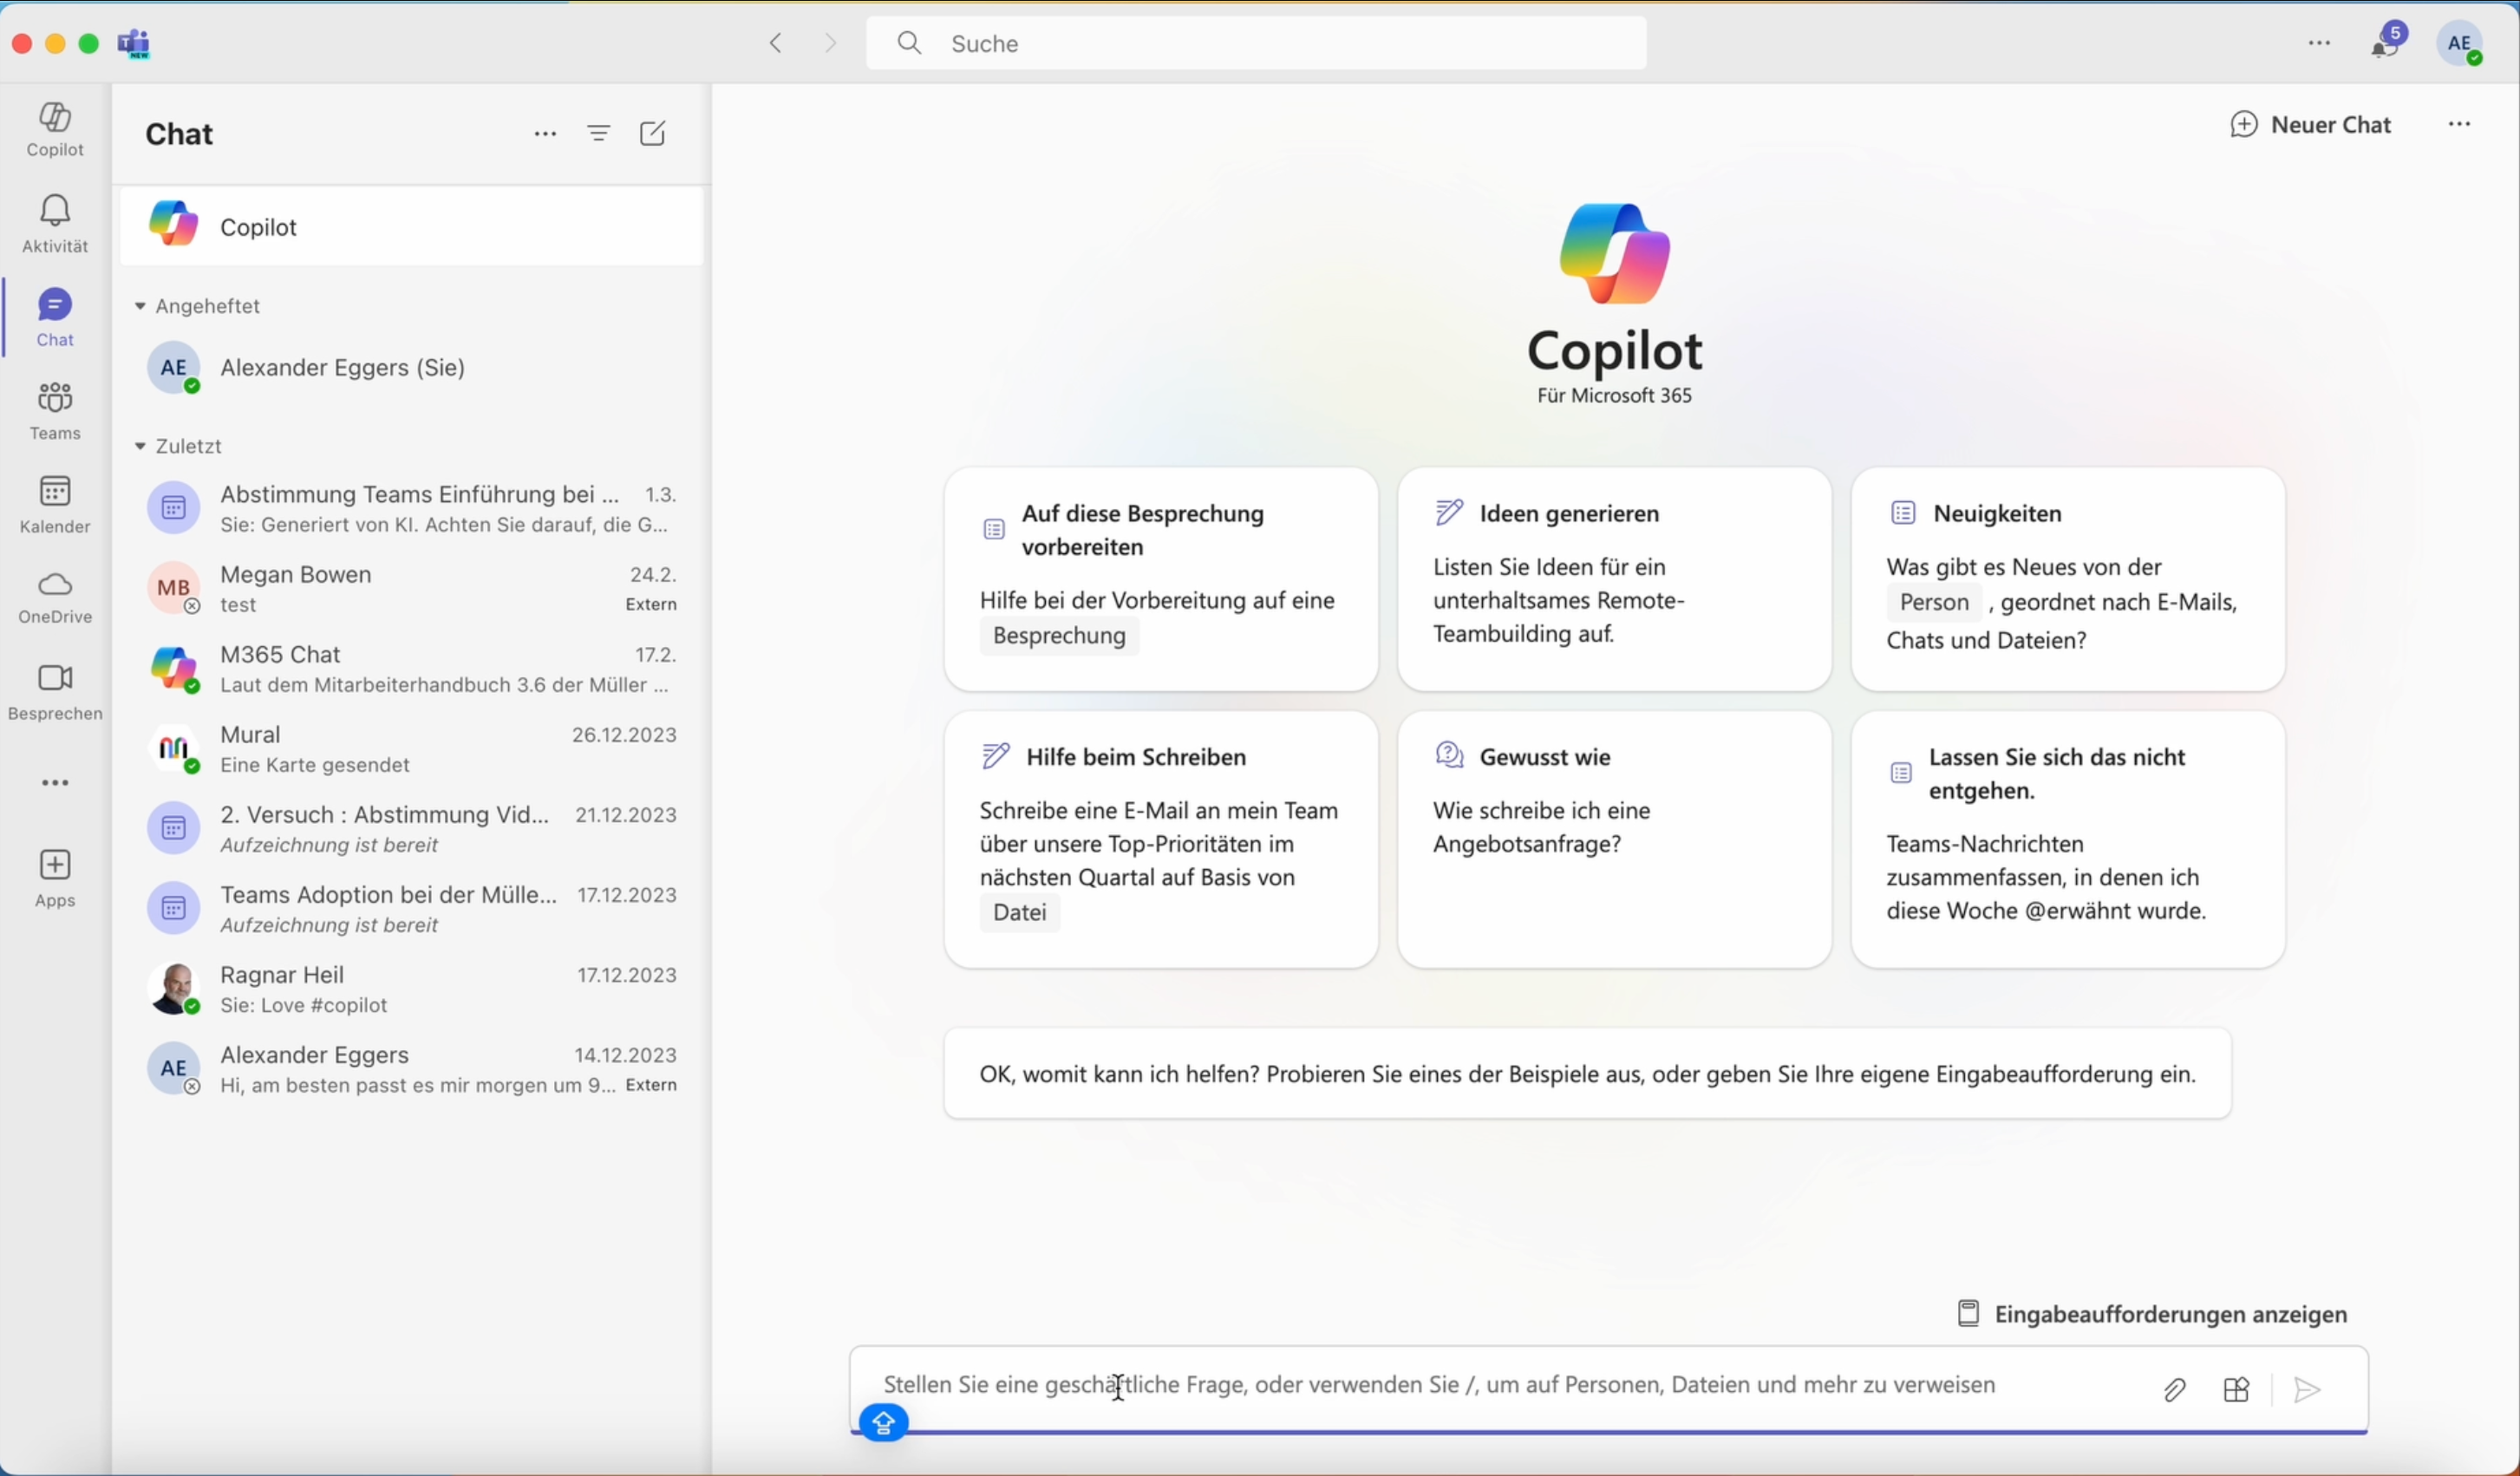This screenshot has height=1476, width=2520.
Task: Click the new chat compose icon
Action: pyautogui.click(x=653, y=133)
